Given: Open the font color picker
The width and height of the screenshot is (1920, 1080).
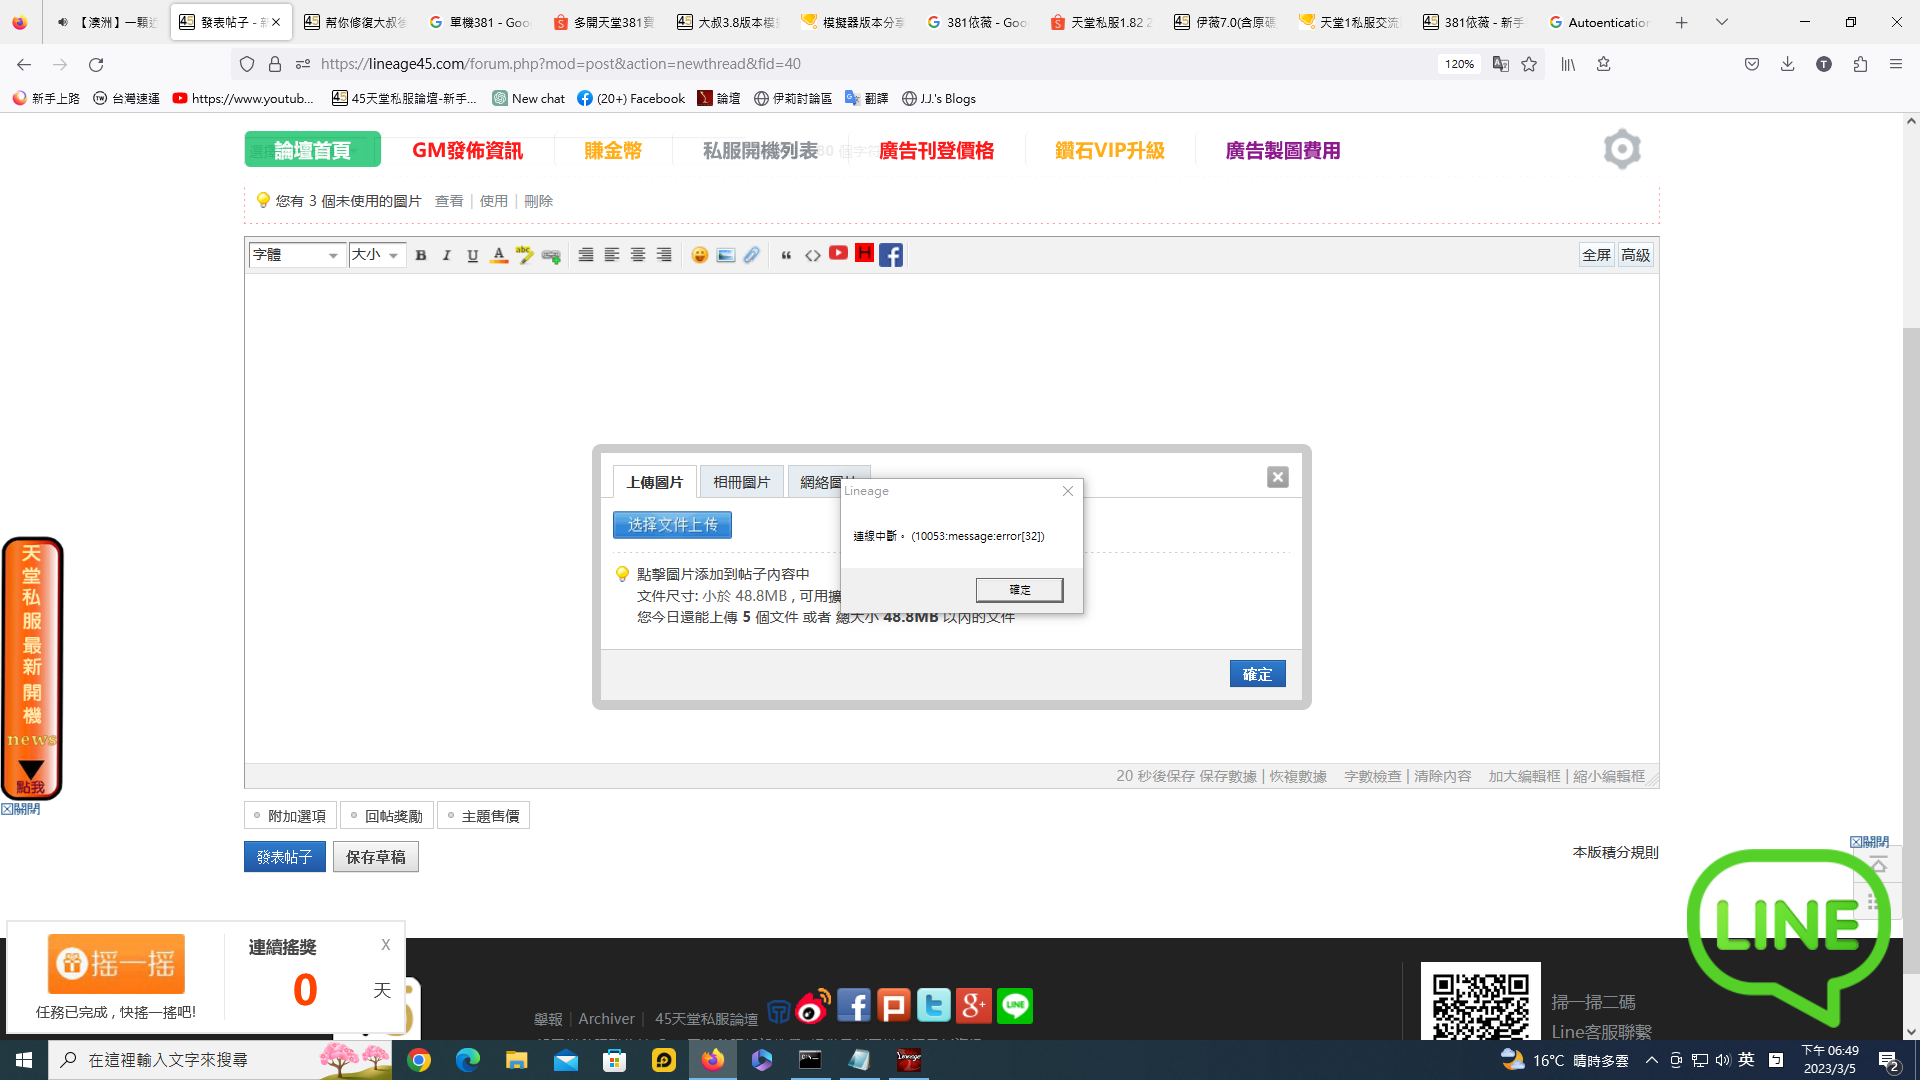Looking at the screenshot, I should pyautogui.click(x=499, y=255).
